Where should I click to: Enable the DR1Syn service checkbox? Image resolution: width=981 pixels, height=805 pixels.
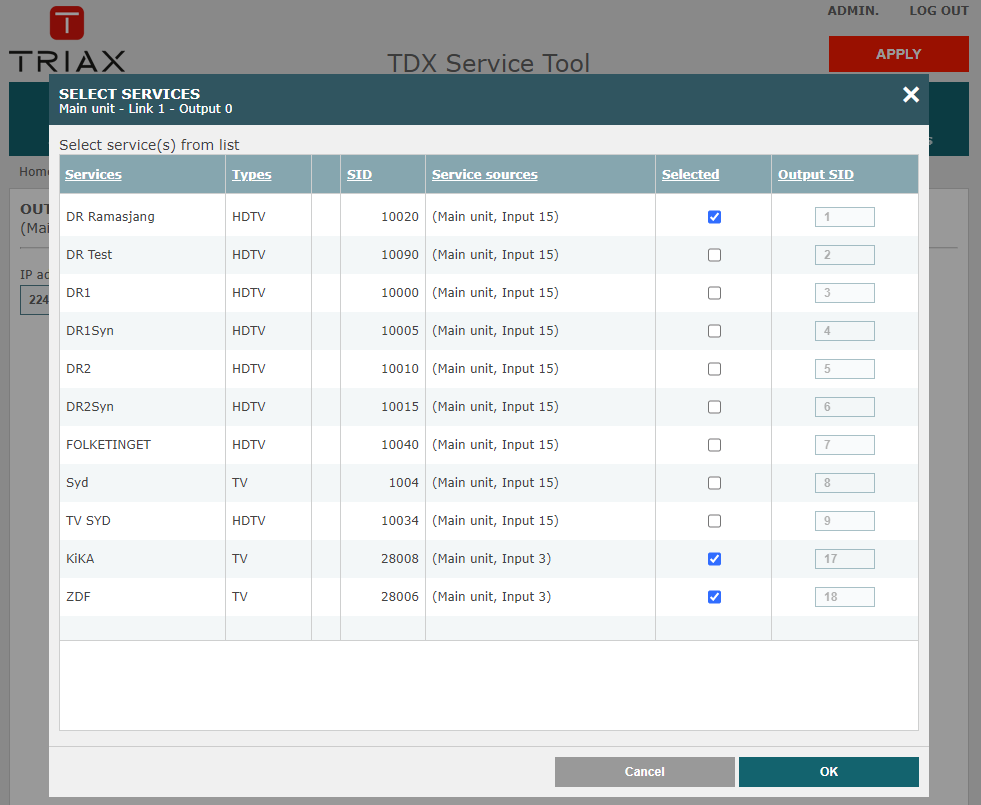click(714, 331)
